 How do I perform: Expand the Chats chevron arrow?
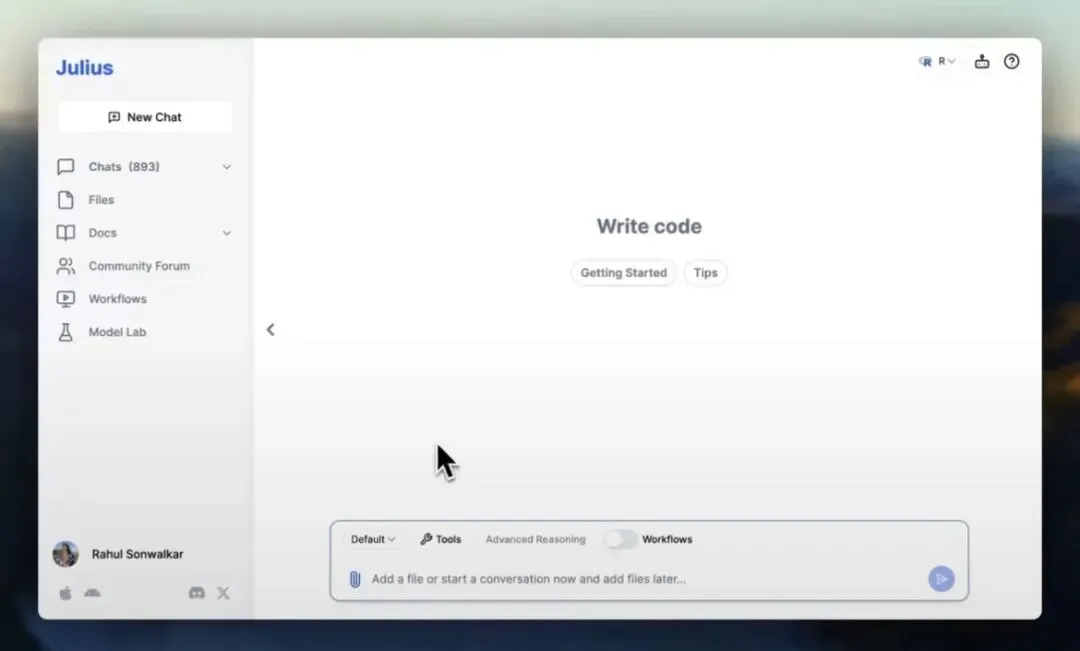[x=227, y=167]
